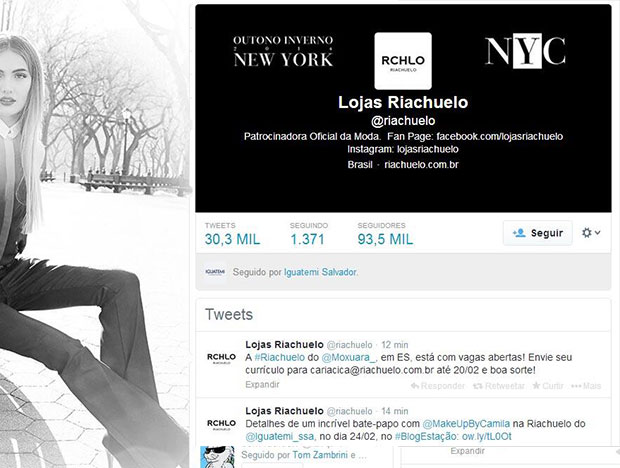Viewport: 620px width, 468px height.
Task: Open the ow.ly/tL0Ot short link
Action: [x=487, y=436]
